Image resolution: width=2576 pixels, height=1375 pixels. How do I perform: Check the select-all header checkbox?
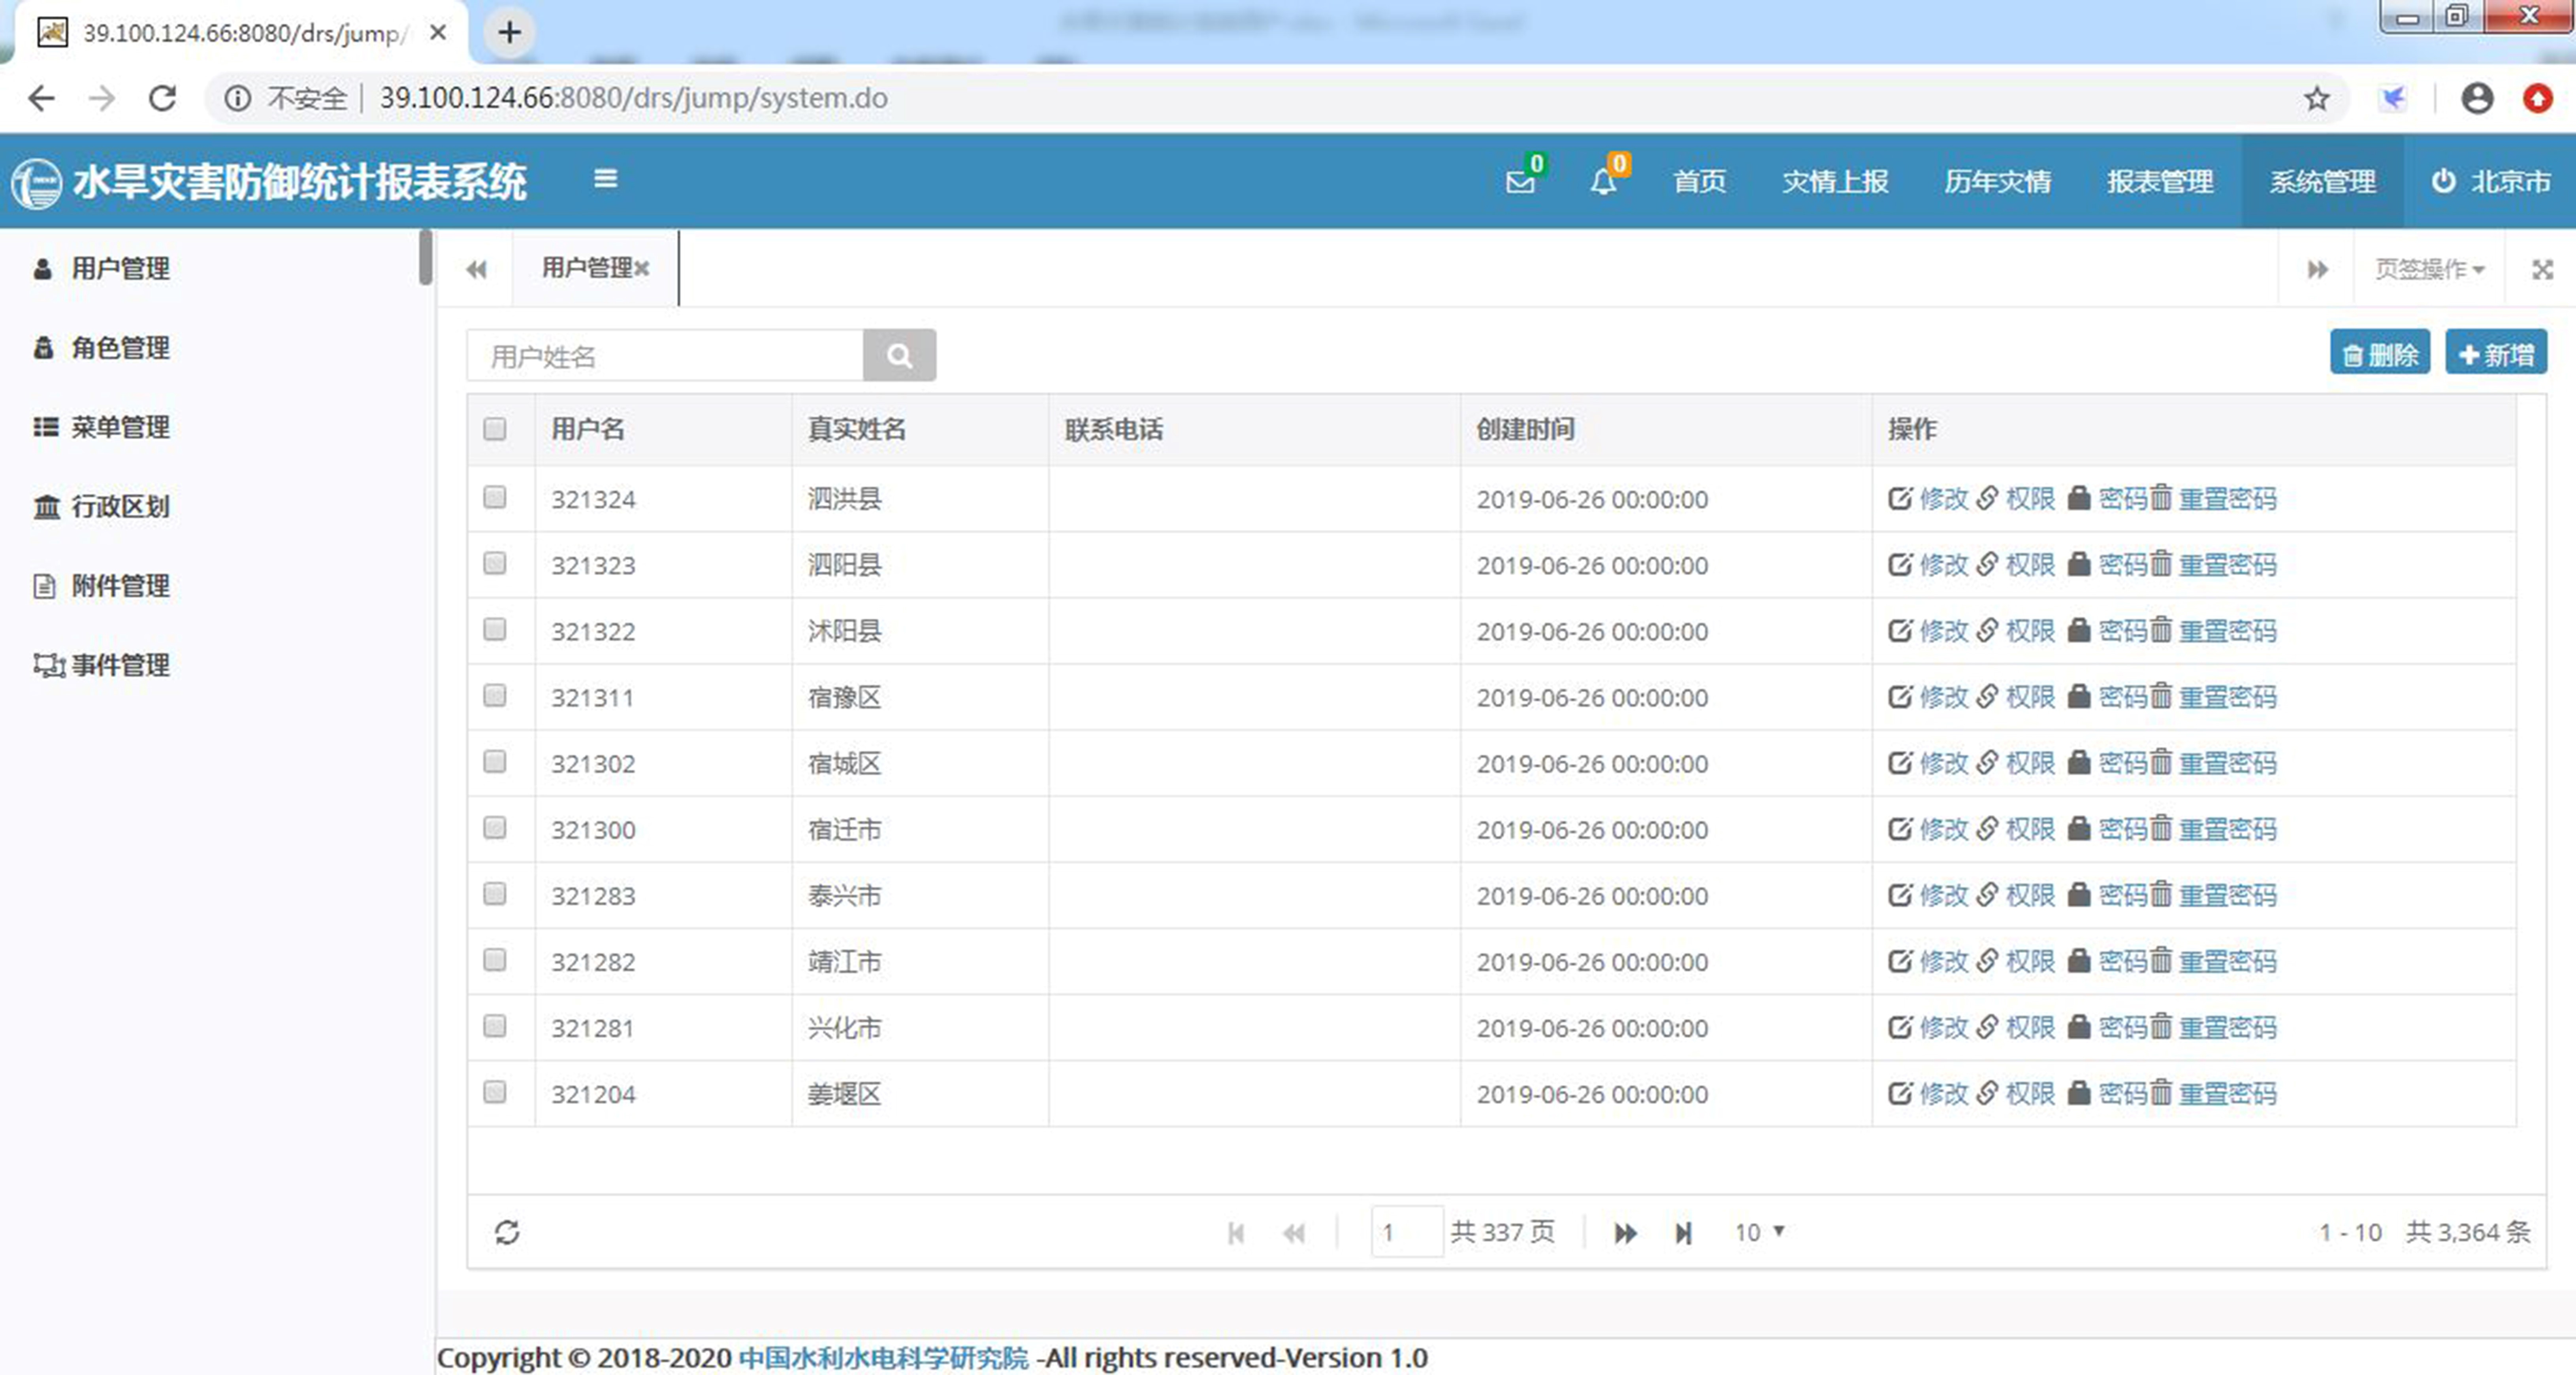coord(495,429)
